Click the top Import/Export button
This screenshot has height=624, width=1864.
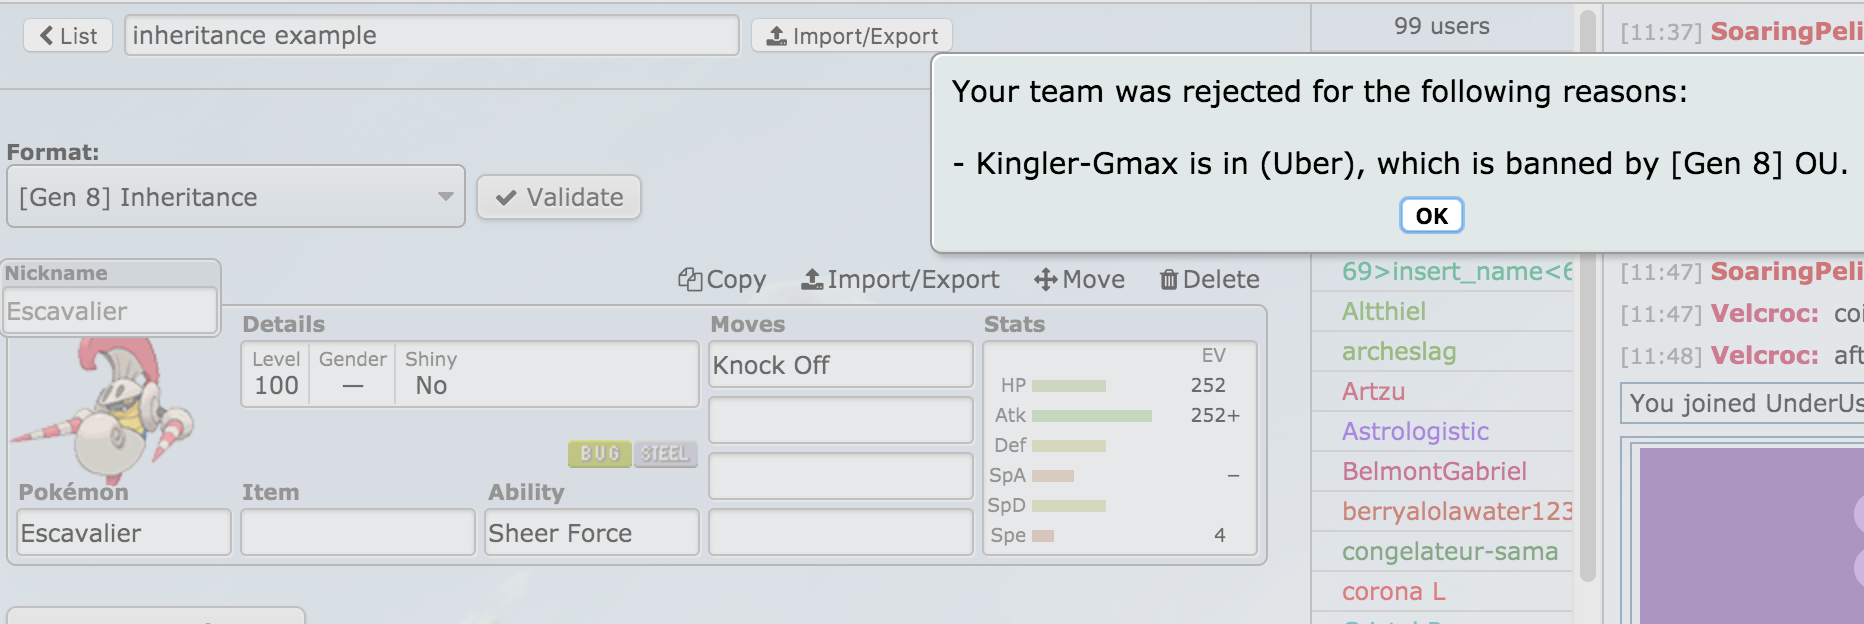click(x=851, y=36)
